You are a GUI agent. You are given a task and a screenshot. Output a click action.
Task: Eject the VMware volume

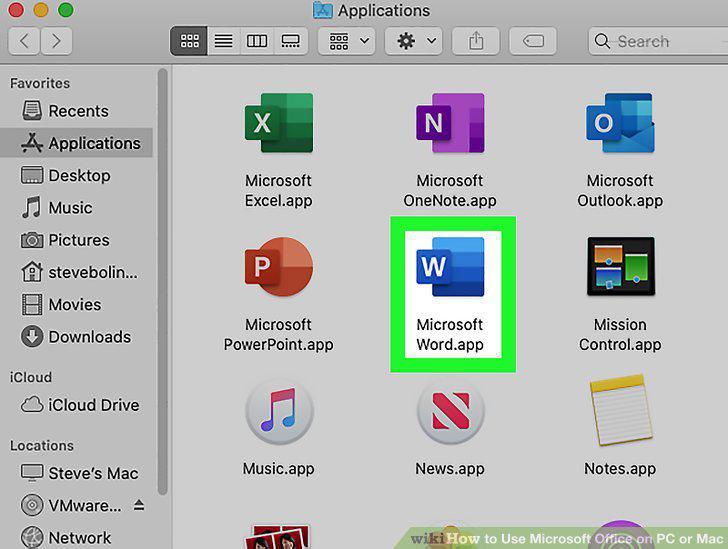[139, 505]
